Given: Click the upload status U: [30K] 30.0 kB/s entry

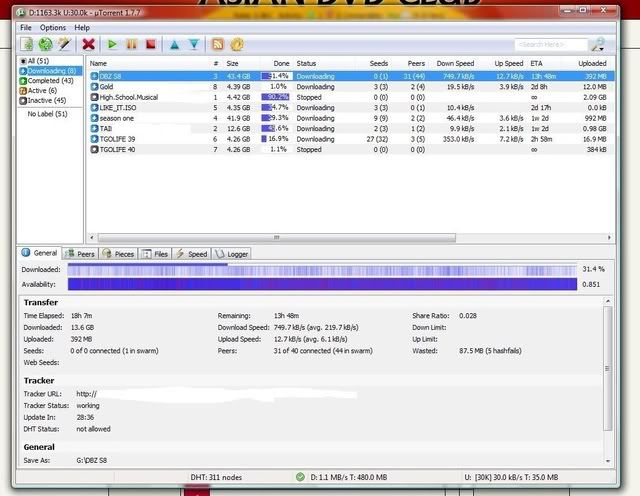Looking at the screenshot, I should (x=511, y=477).
